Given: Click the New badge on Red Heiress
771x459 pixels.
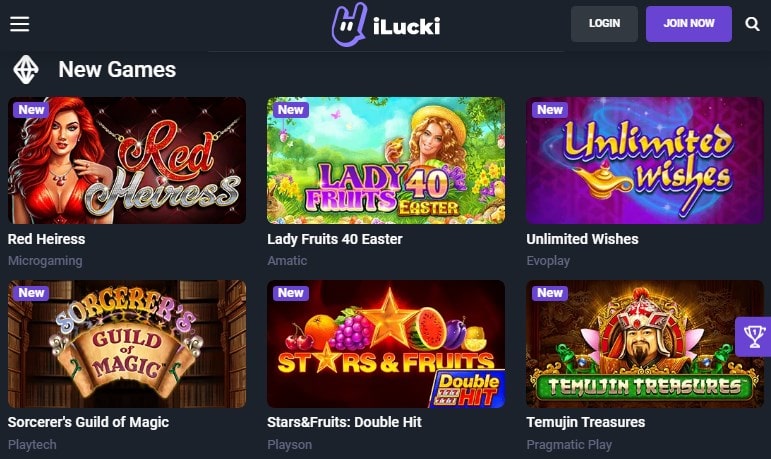Looking at the screenshot, I should pos(31,110).
